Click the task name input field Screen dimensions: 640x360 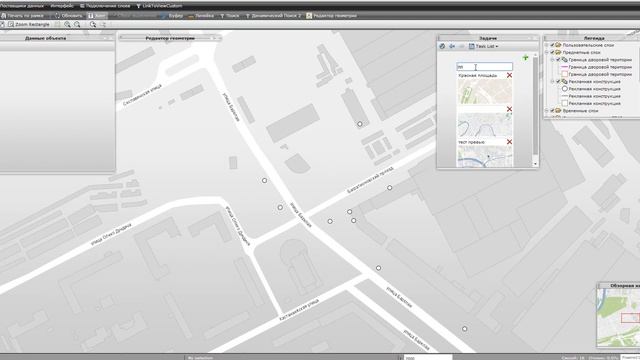click(484, 67)
